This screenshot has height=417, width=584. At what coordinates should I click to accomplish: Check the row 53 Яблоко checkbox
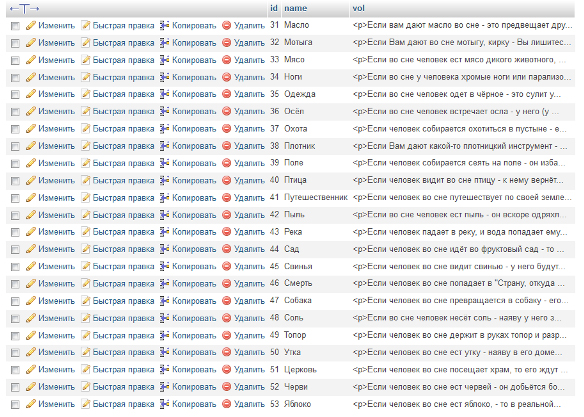point(15,404)
